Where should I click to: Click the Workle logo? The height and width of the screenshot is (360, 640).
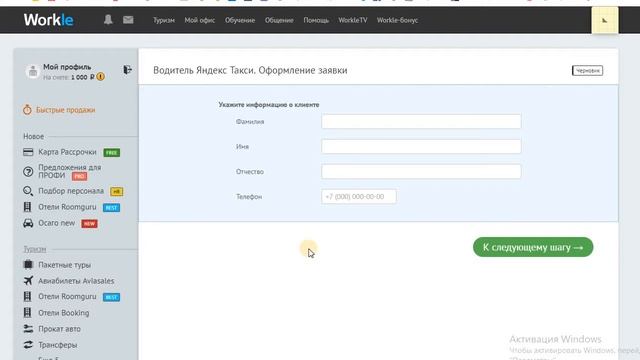pos(48,20)
